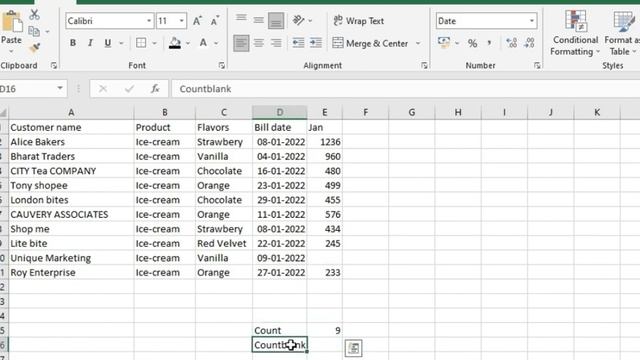
Task: Open font color dropdown arrow
Action: (x=216, y=43)
